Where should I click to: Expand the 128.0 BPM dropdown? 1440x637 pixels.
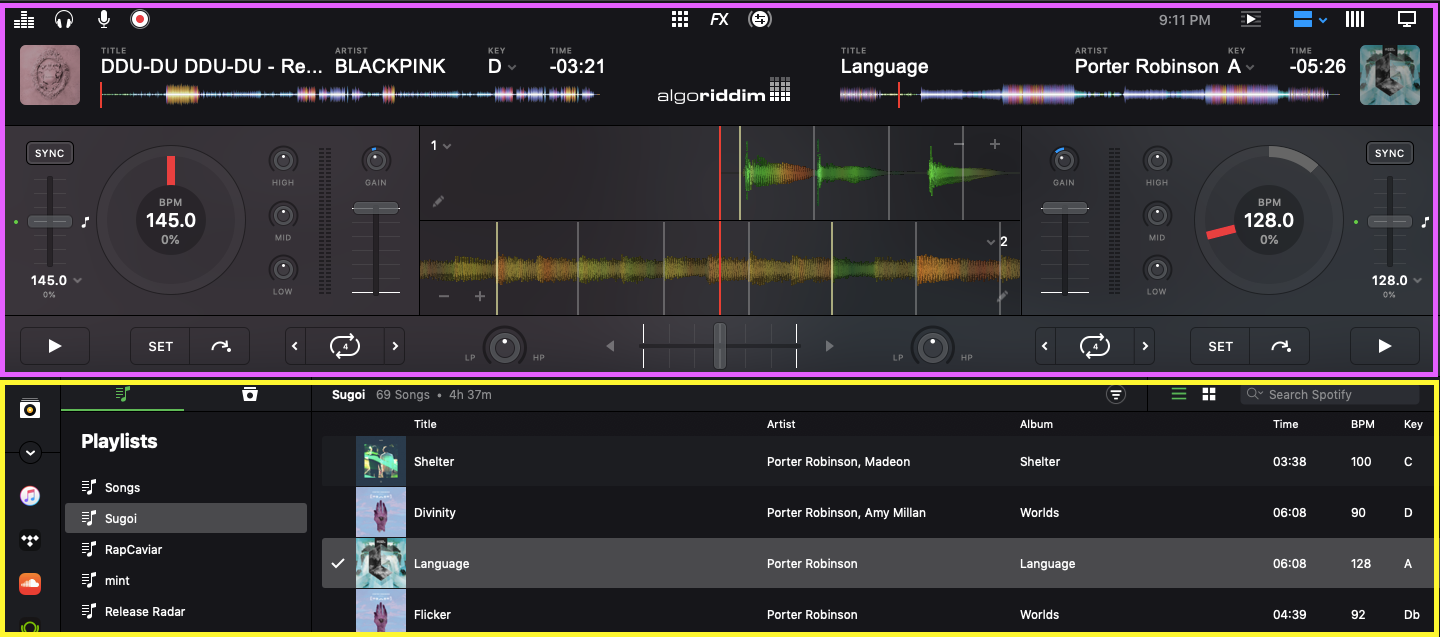[x=1397, y=281]
